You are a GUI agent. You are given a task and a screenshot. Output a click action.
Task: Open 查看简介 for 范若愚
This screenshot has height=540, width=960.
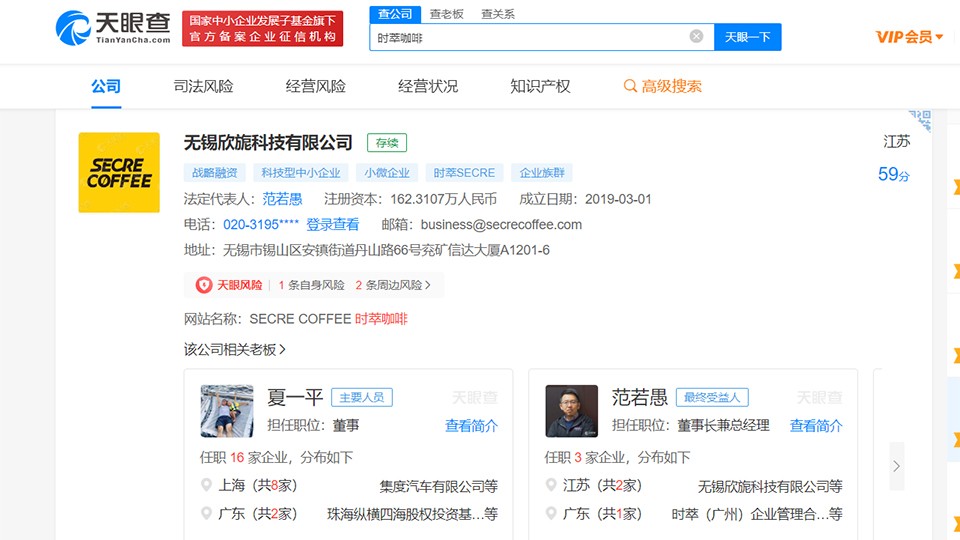point(816,426)
